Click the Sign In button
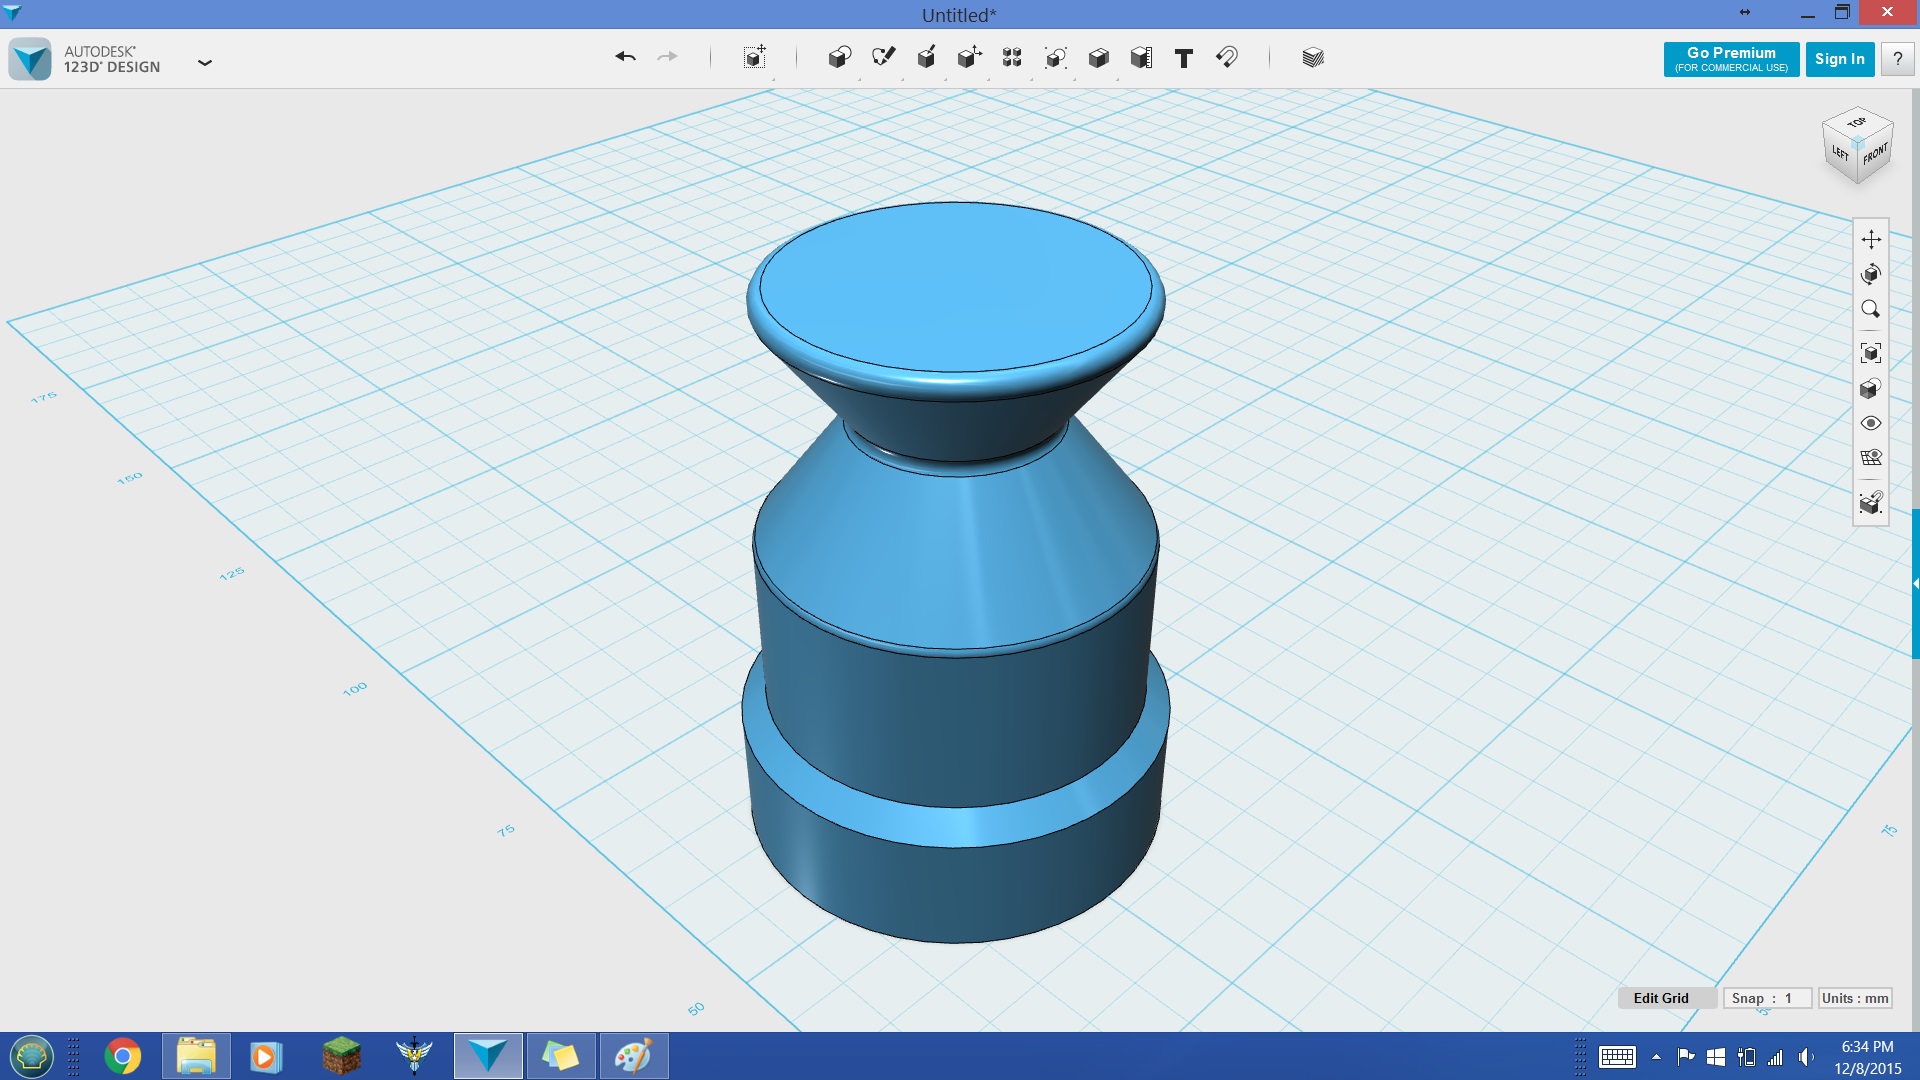 point(1840,59)
